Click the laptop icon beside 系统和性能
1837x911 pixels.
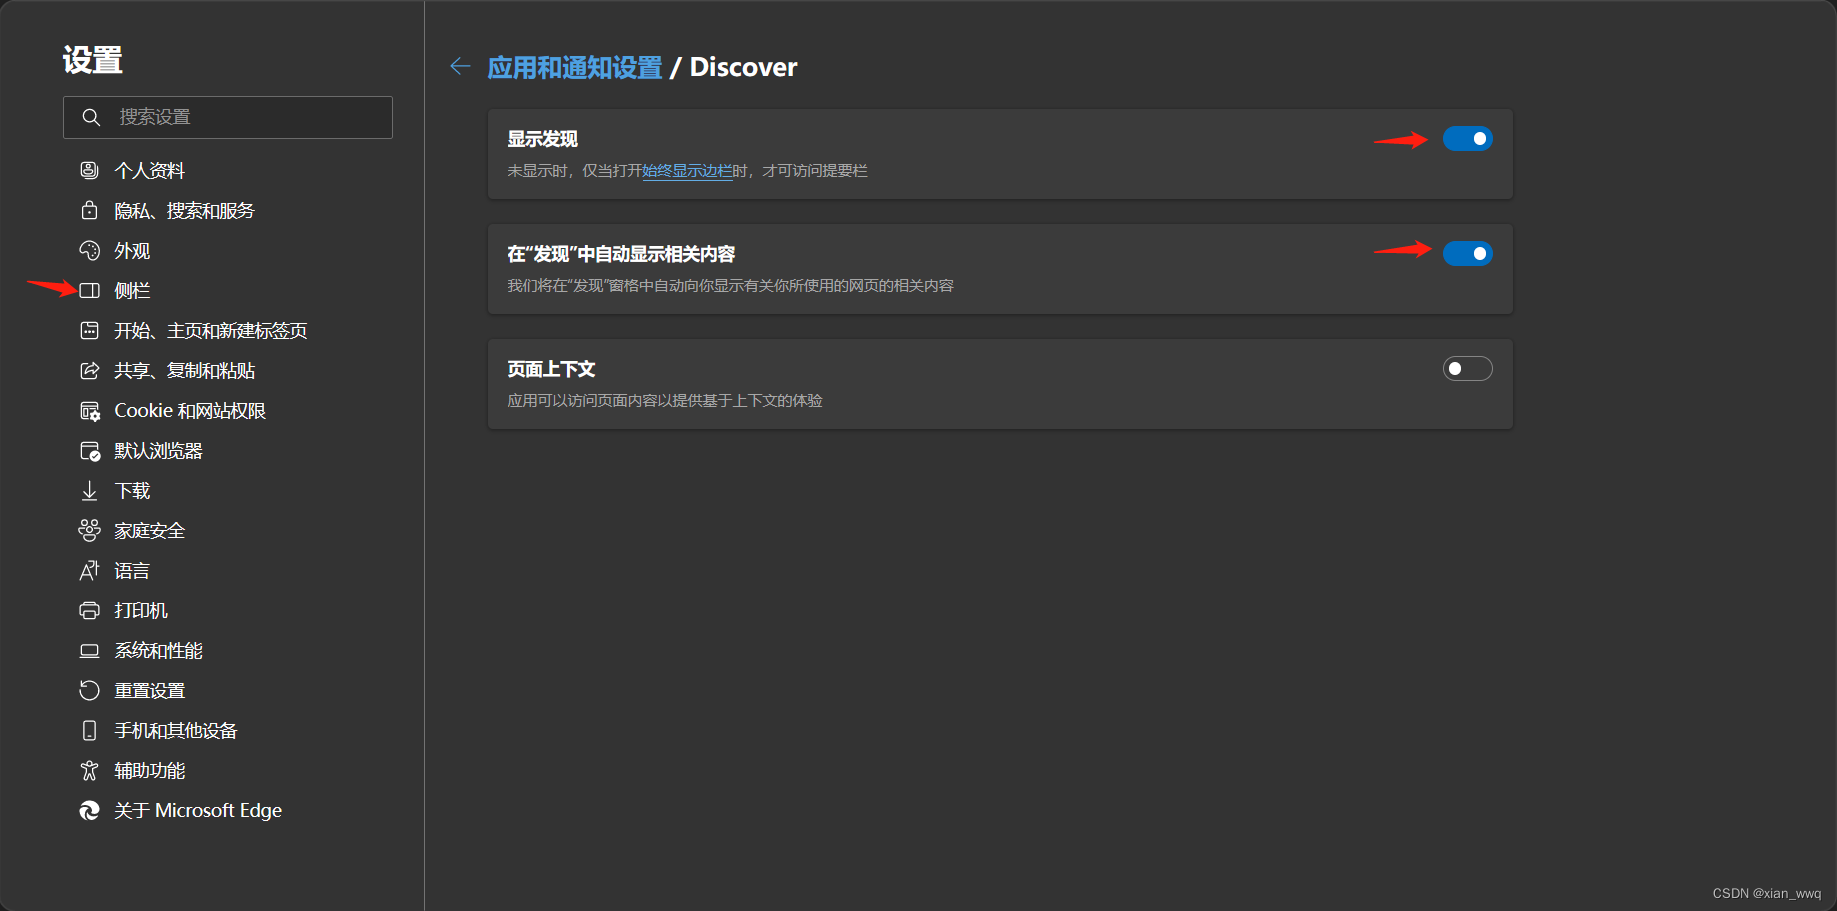click(x=89, y=650)
